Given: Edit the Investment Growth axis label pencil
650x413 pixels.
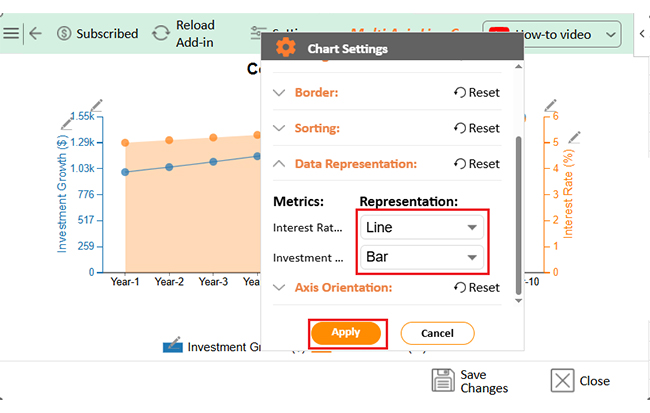Looking at the screenshot, I should pyautogui.click(x=66, y=123).
